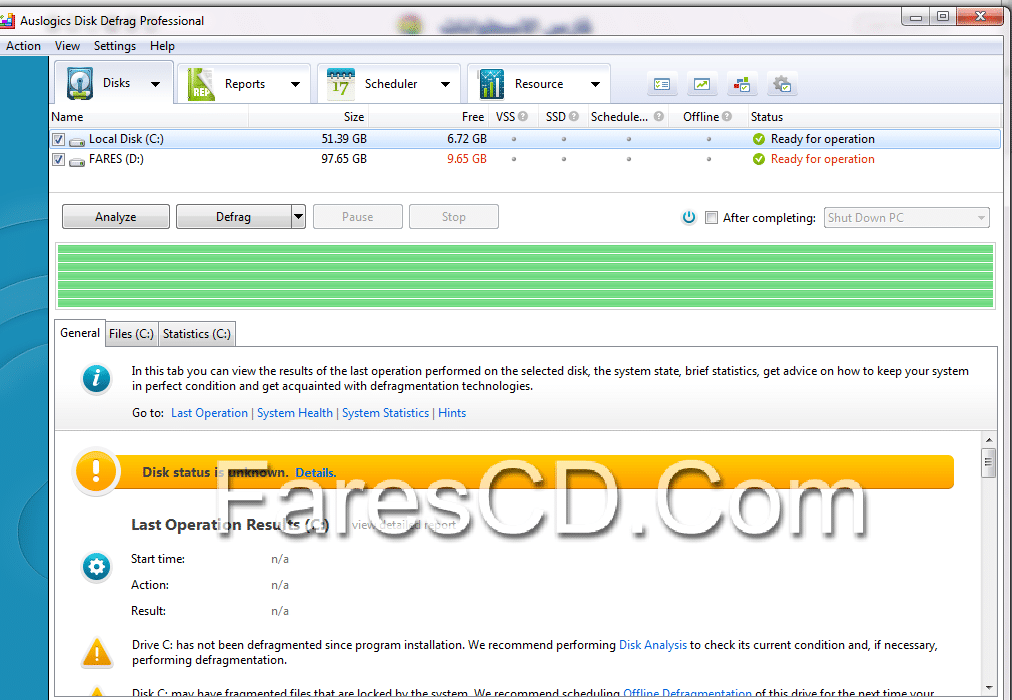This screenshot has width=1012, height=700.
Task: Go to Hints link
Action: (452, 413)
